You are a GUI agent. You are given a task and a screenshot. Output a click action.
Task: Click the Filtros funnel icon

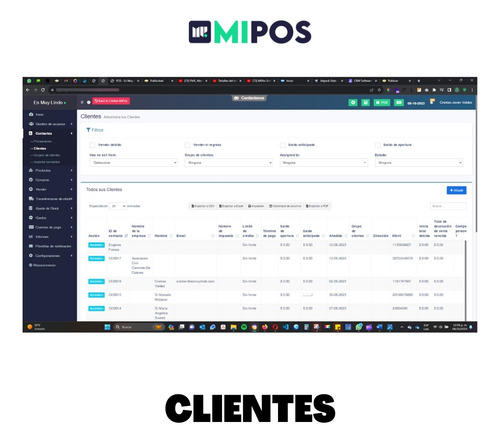pyautogui.click(x=88, y=130)
